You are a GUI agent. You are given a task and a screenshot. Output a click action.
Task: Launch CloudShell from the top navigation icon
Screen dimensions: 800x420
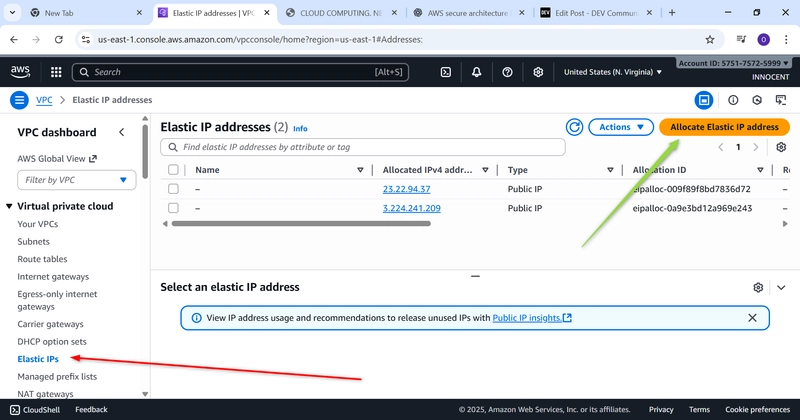[x=445, y=72]
